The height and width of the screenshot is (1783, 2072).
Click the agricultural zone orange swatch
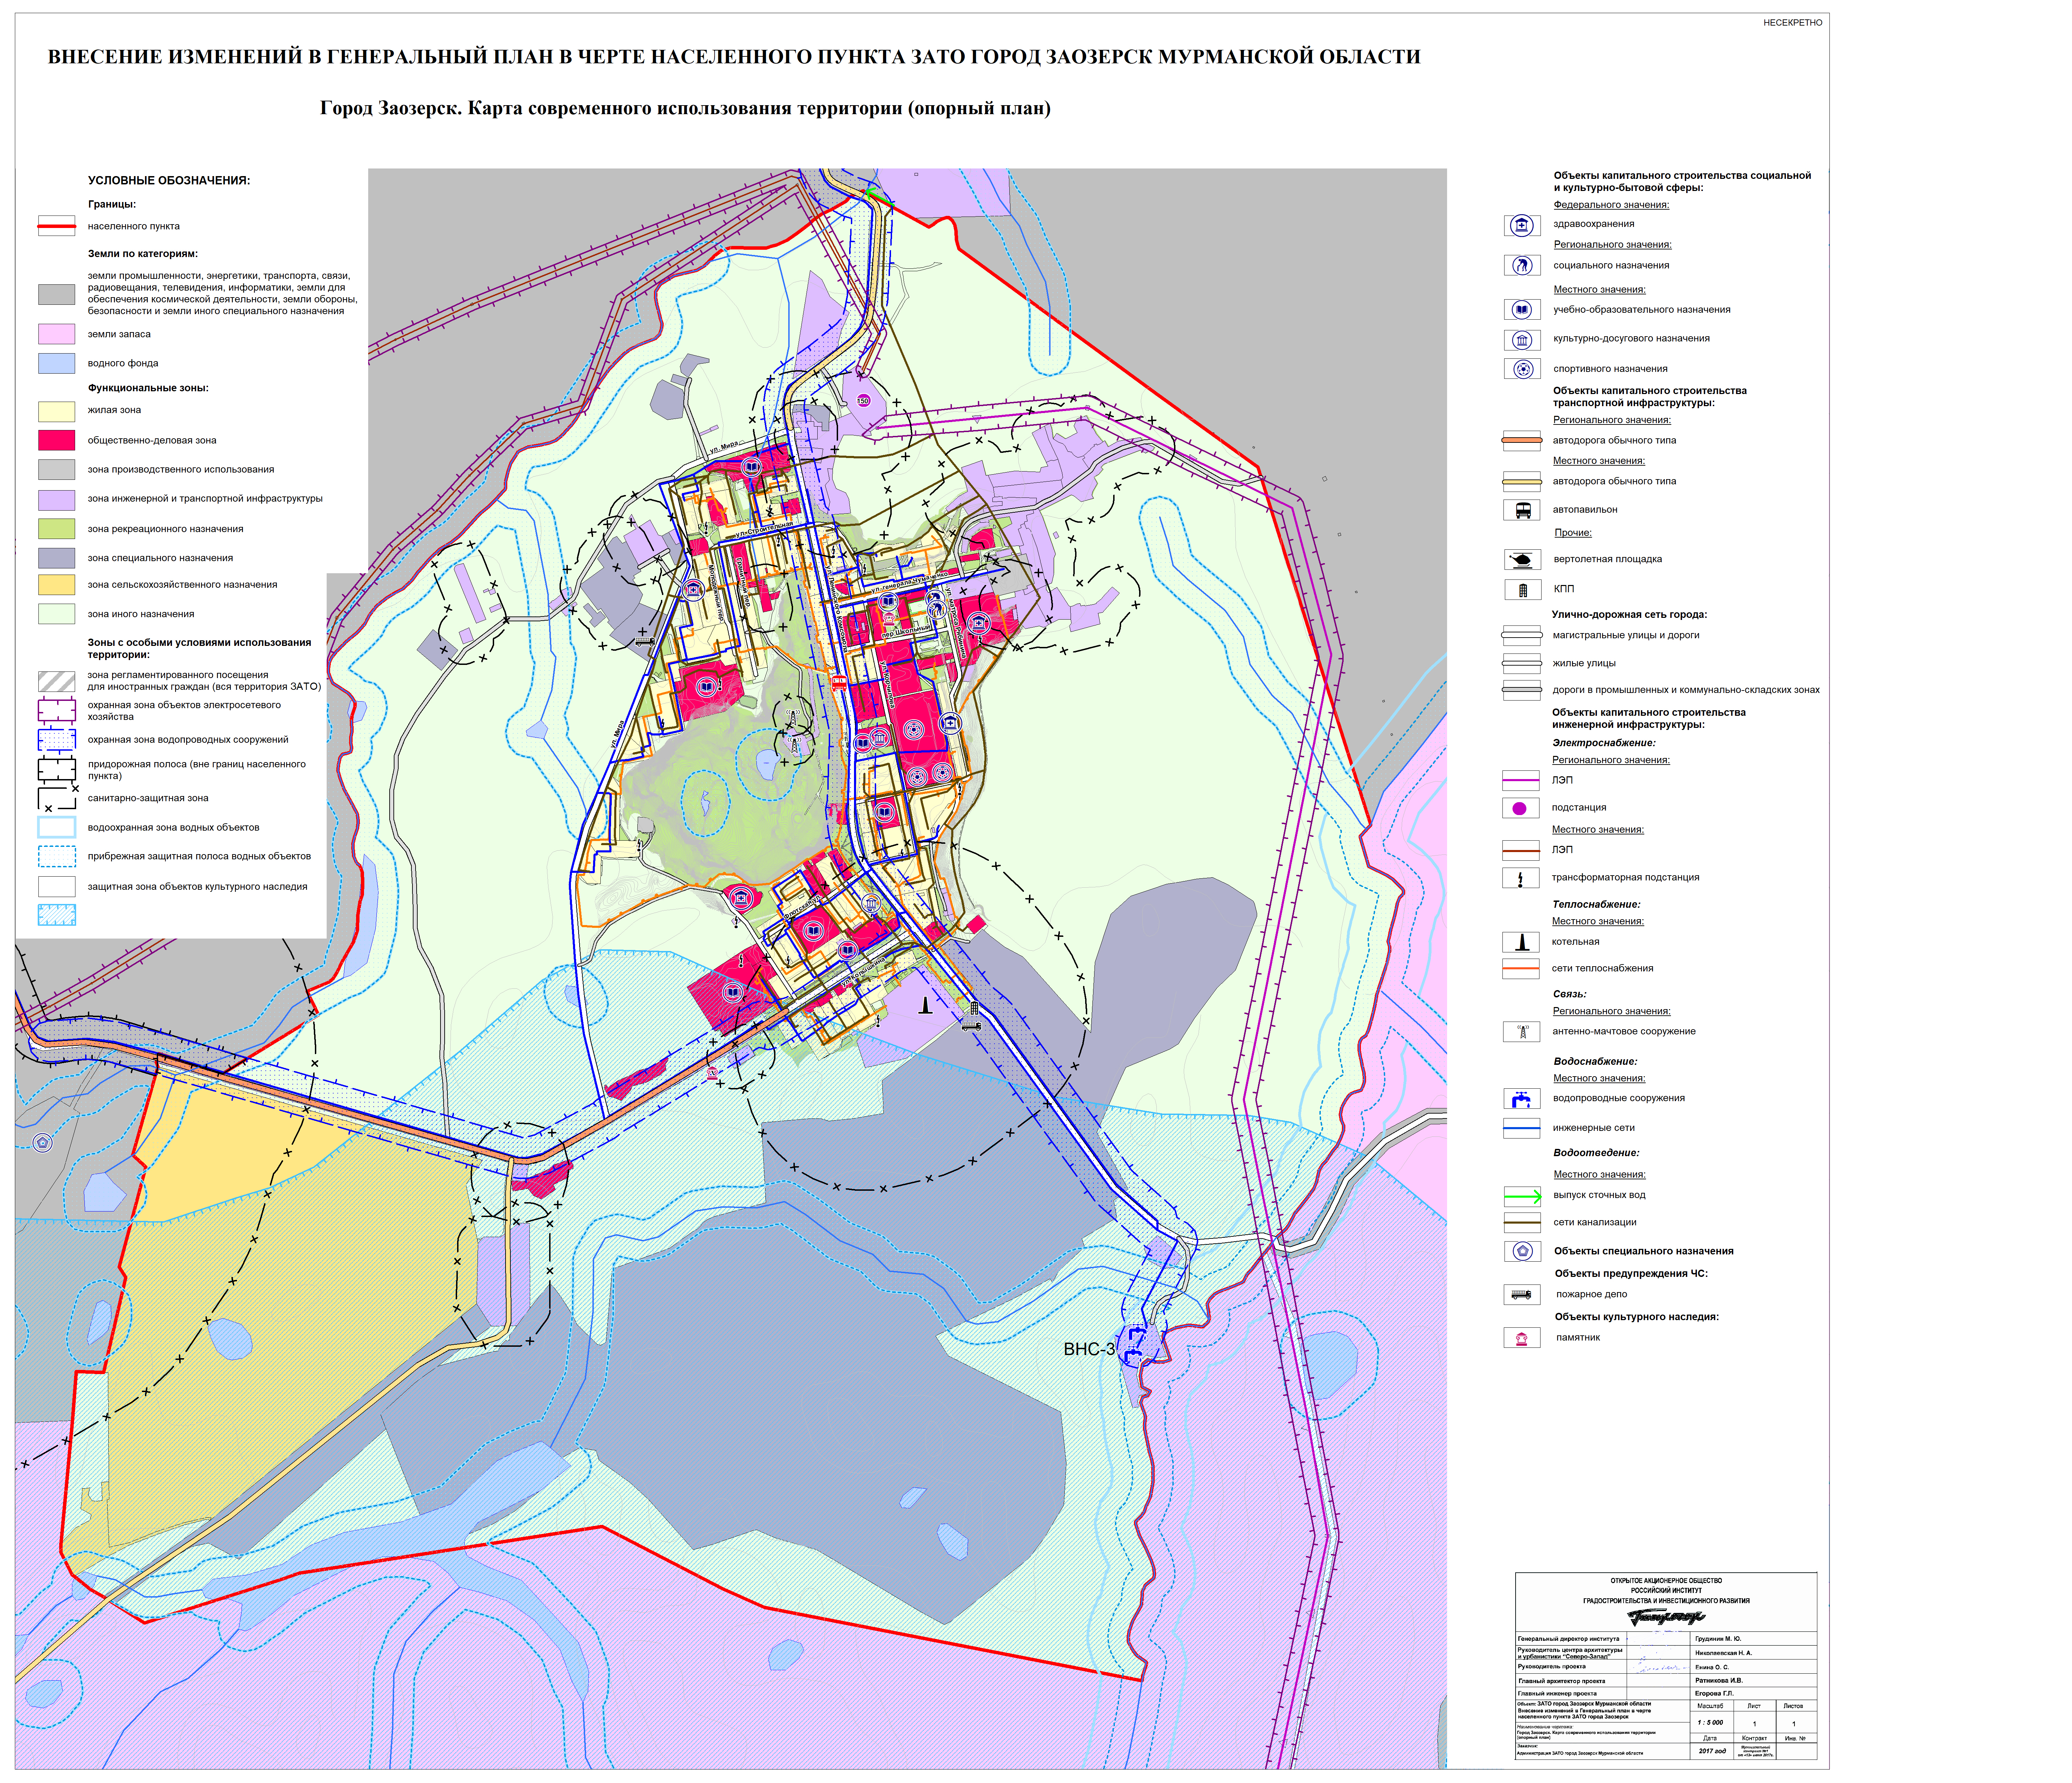tap(57, 585)
